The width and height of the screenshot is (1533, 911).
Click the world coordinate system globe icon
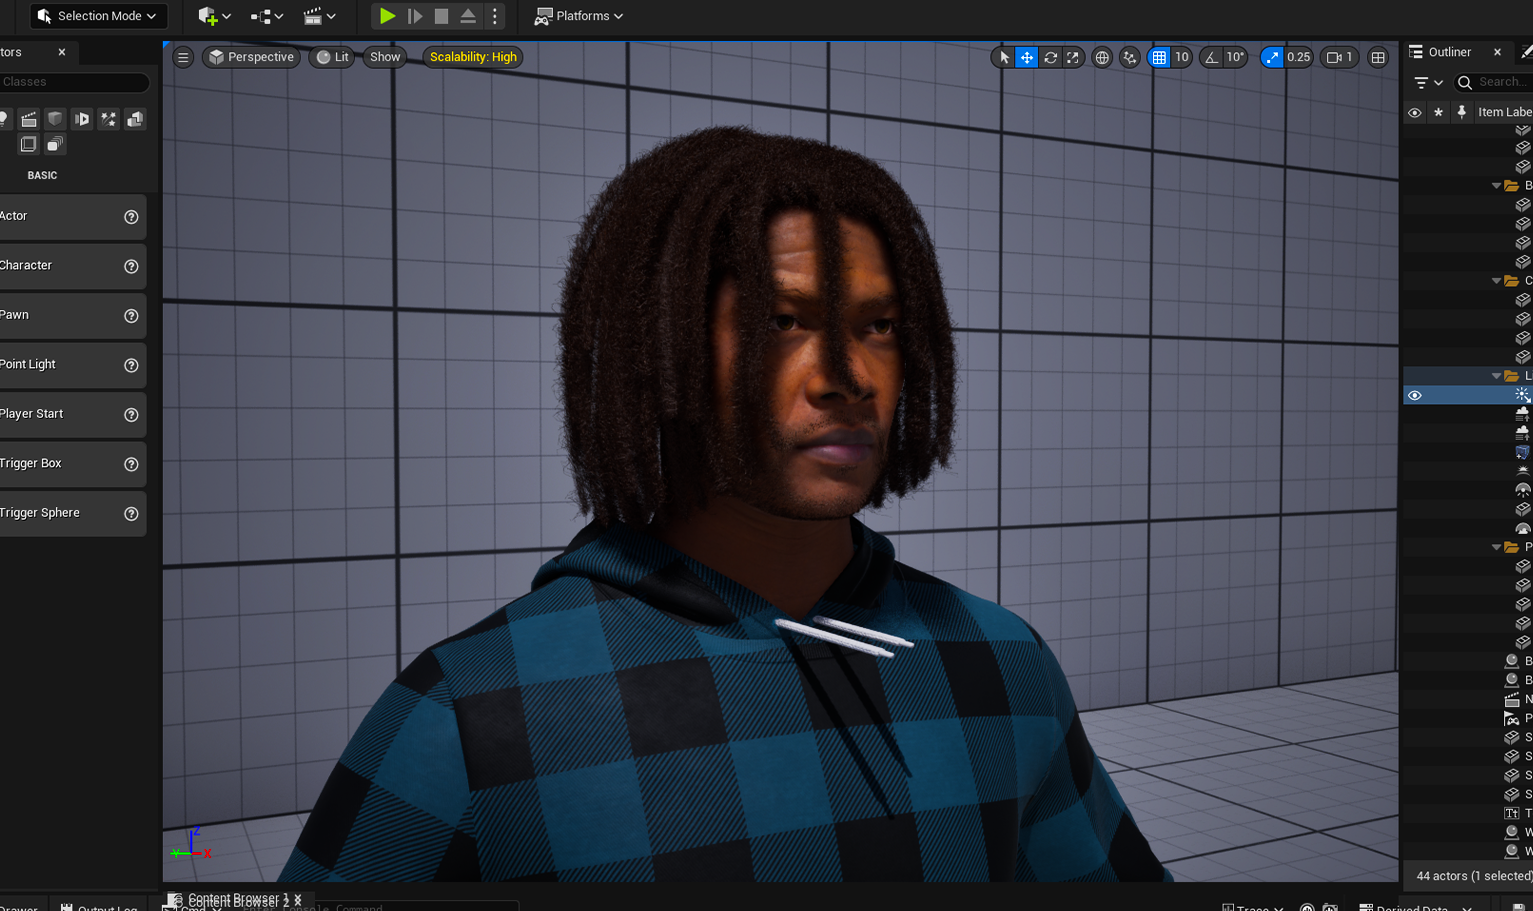click(x=1102, y=57)
